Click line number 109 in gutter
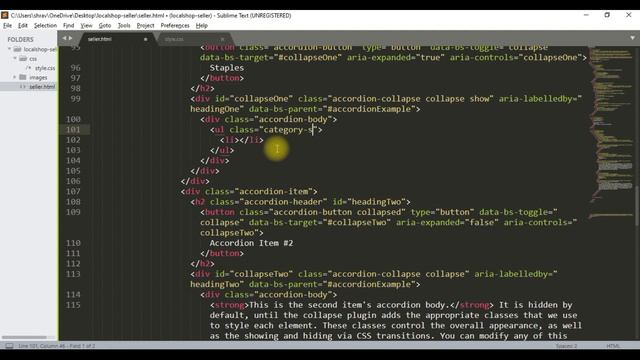Screen dimensions: 640x360 [73, 212]
